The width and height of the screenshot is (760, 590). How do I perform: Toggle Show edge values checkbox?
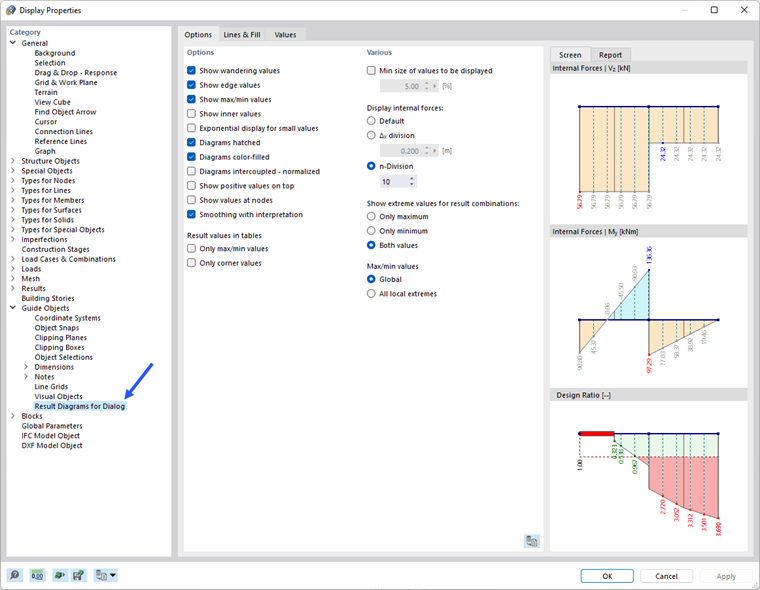click(x=191, y=85)
